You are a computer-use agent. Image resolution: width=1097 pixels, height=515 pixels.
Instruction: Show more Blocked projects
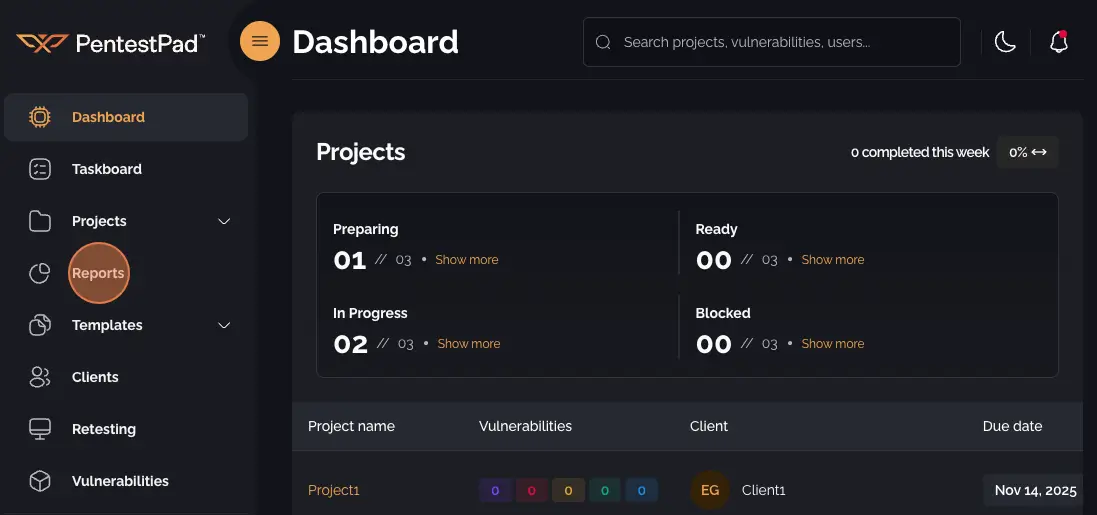pos(833,344)
